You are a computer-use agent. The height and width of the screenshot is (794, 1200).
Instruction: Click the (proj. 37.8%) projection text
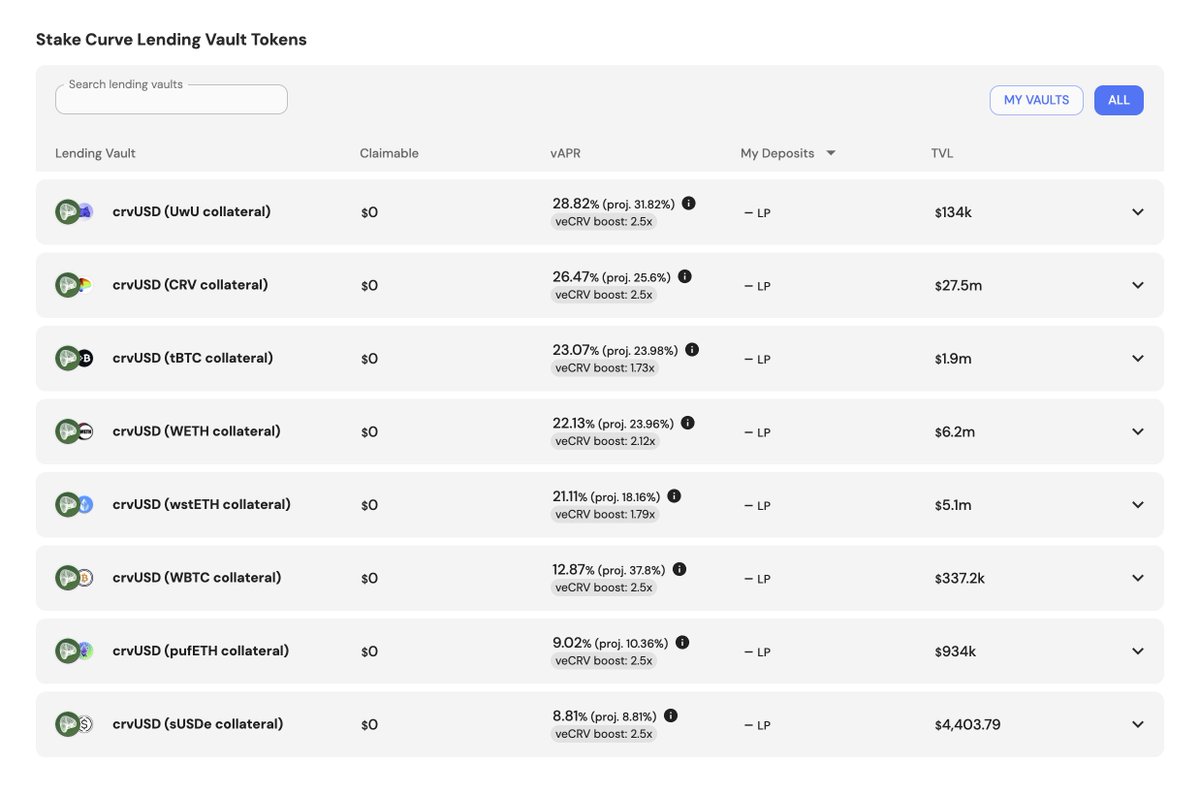point(634,570)
